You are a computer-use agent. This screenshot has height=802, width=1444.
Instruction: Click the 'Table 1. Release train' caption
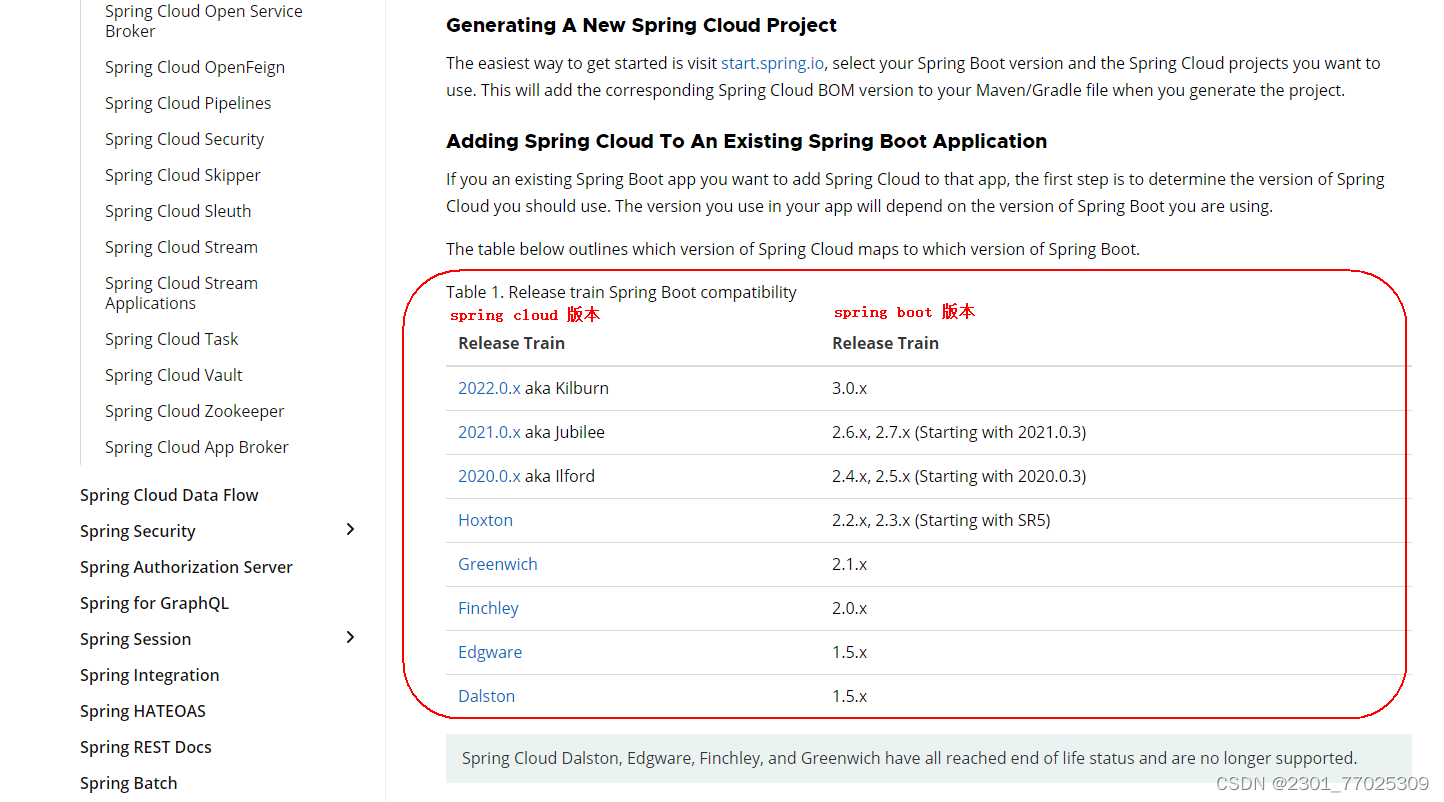click(621, 292)
